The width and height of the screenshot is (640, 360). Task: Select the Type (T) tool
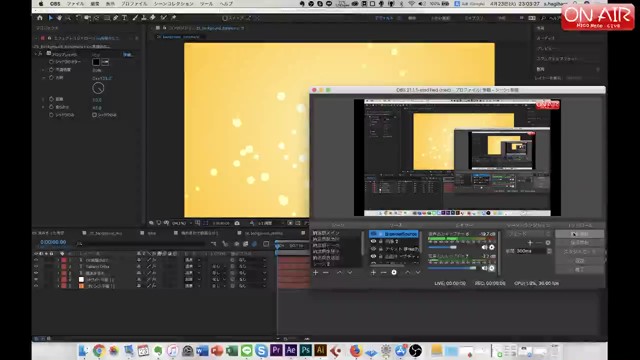coord(124,18)
